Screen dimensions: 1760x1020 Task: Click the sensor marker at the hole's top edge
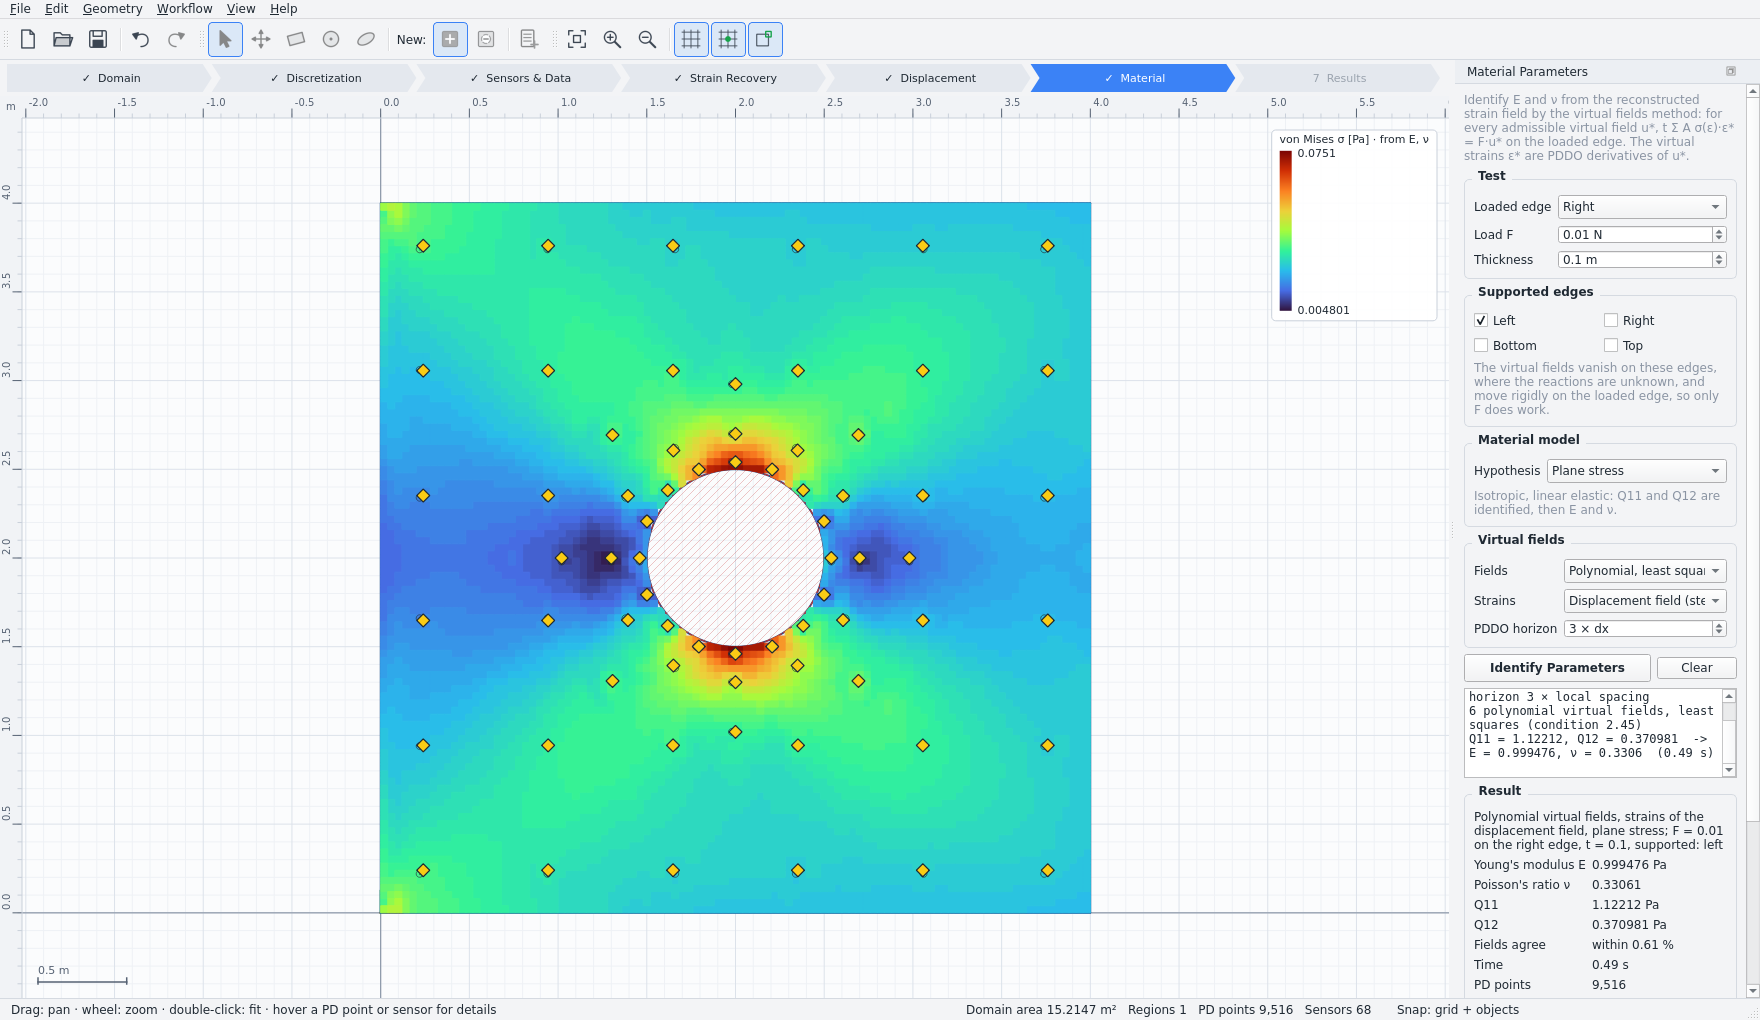click(735, 462)
